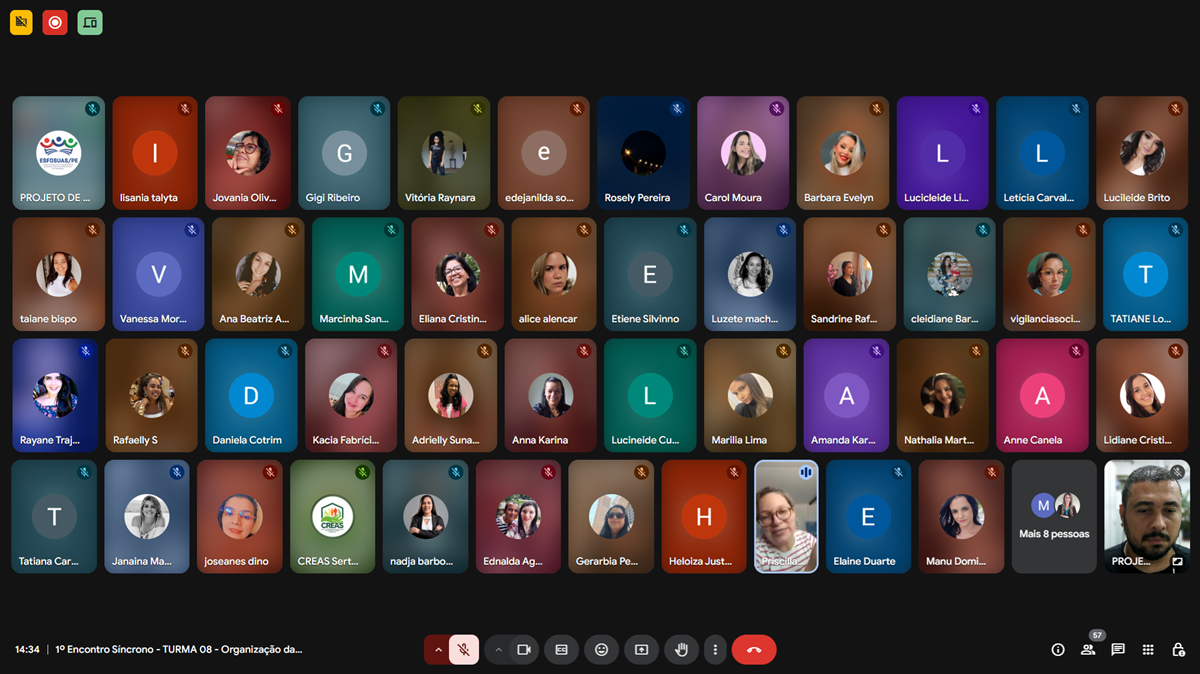Open meeting details info icon
Image resolution: width=1200 pixels, height=674 pixels.
(x=1058, y=650)
